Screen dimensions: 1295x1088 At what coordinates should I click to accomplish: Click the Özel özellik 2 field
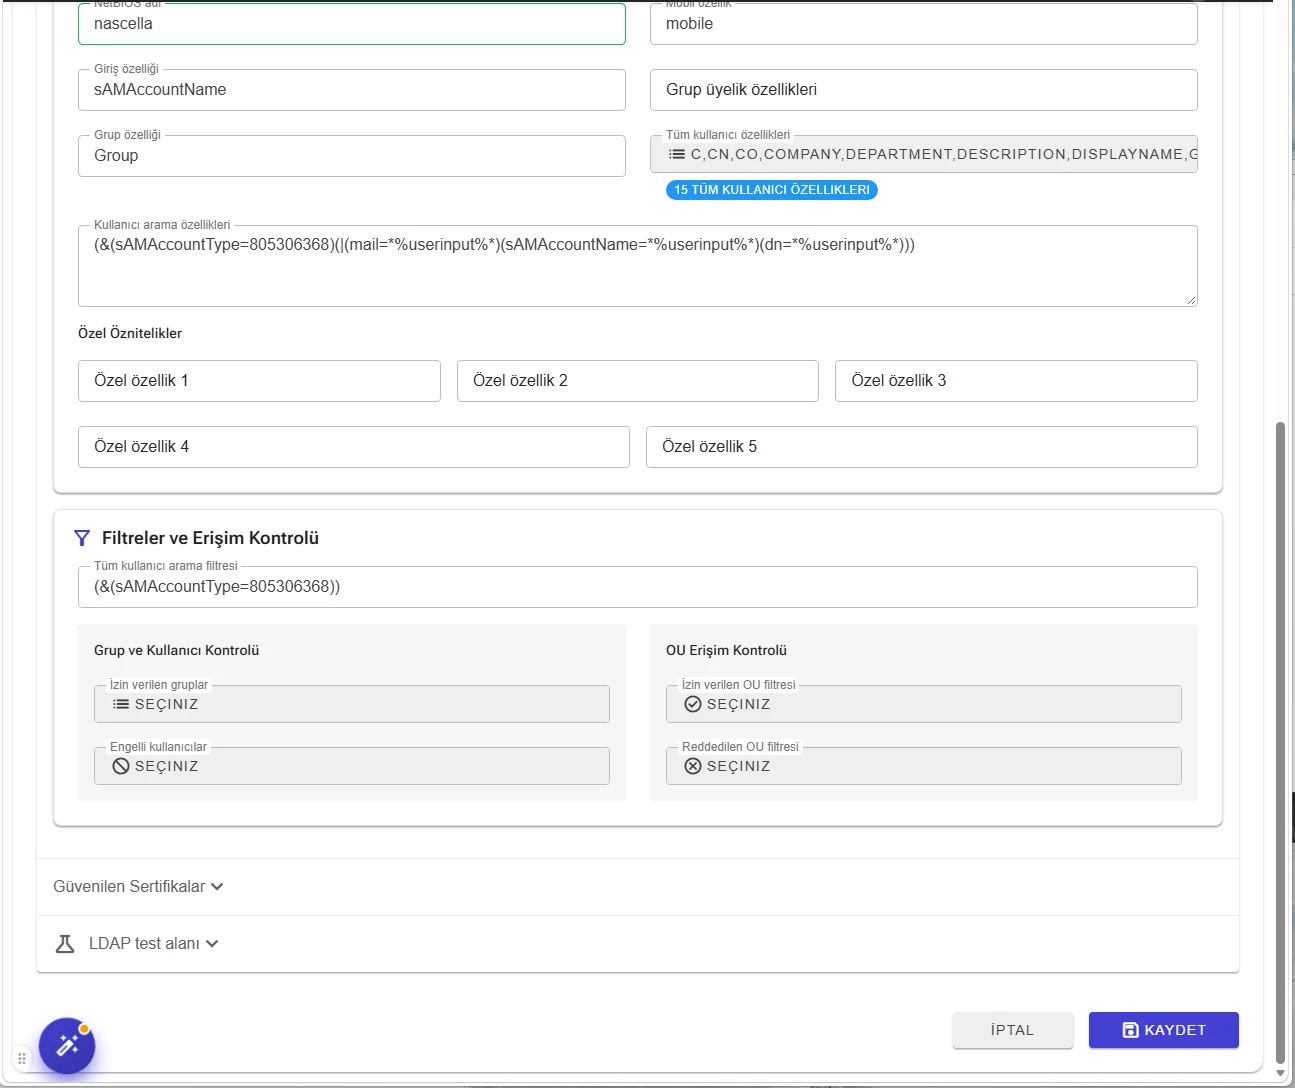pyautogui.click(x=638, y=381)
